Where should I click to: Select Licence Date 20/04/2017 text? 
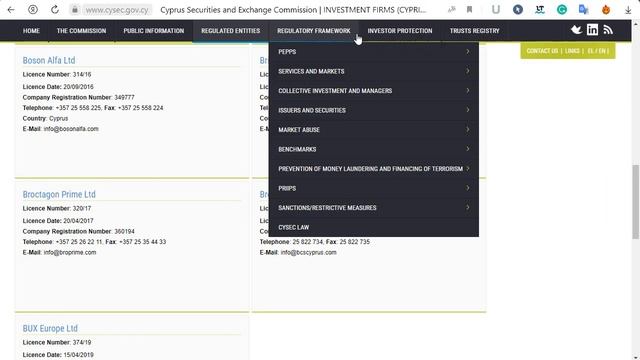click(x=58, y=220)
